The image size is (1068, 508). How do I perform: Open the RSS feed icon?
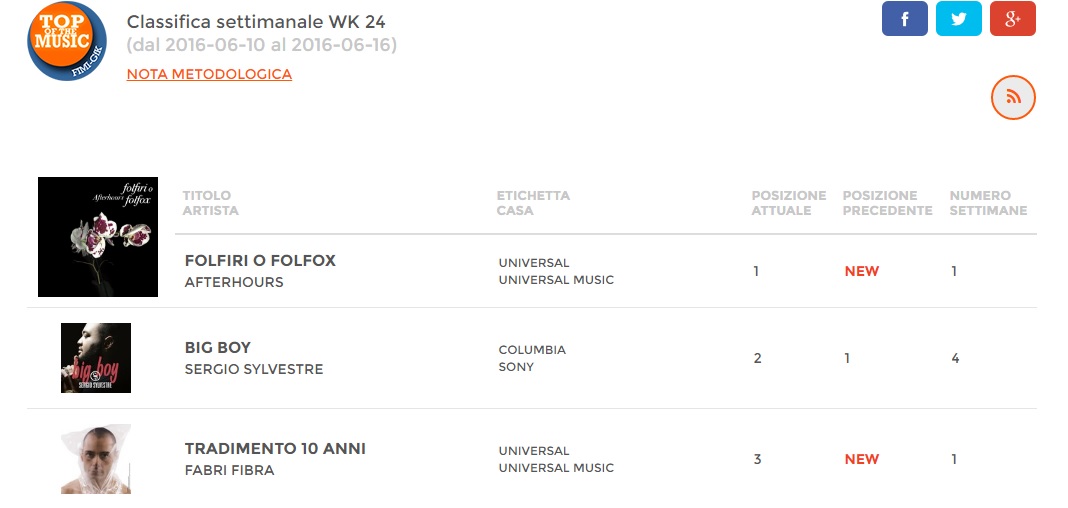[1014, 97]
